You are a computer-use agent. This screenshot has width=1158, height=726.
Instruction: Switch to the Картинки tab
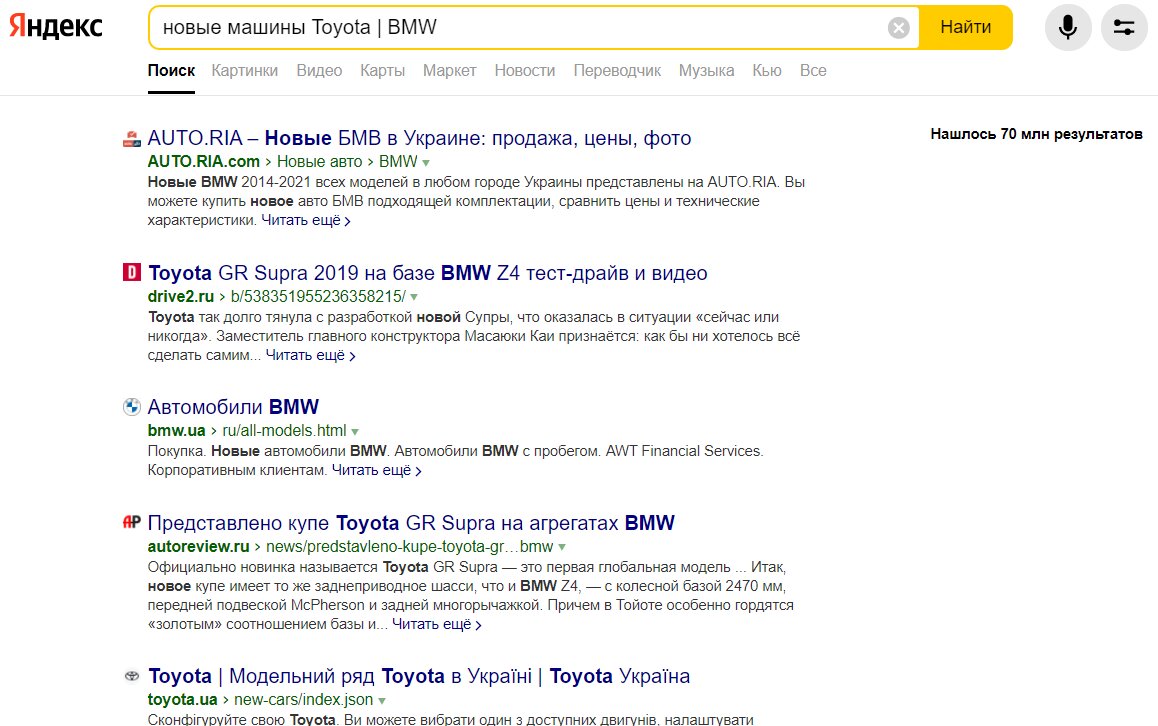244,71
